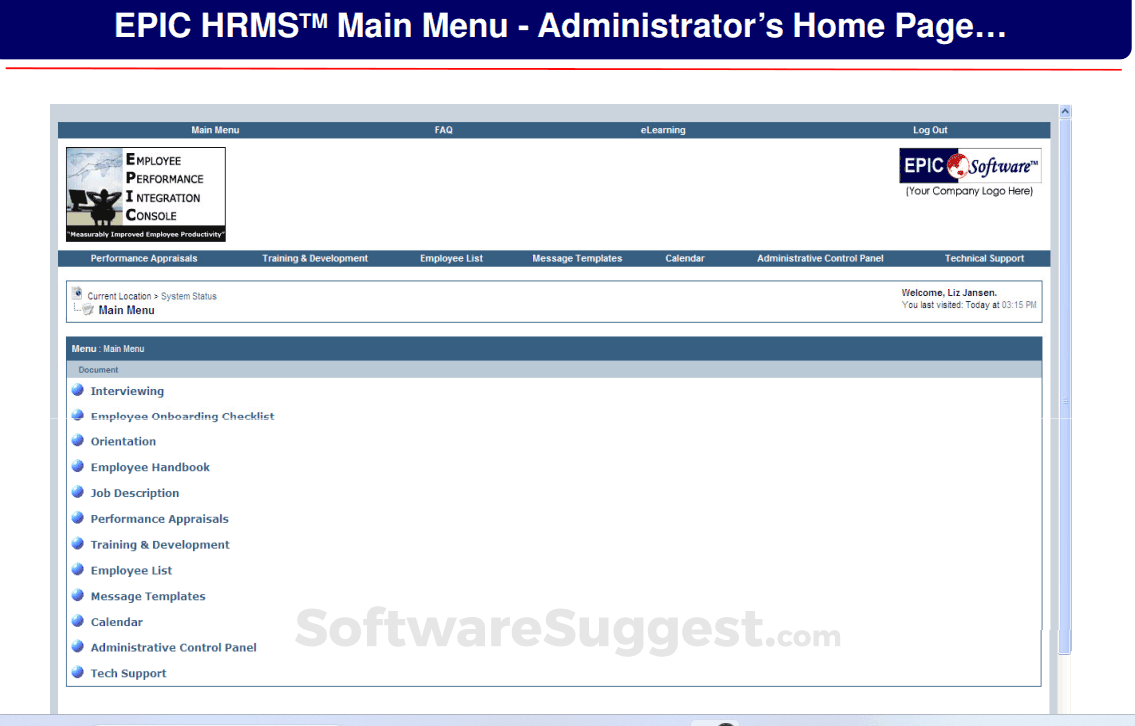This screenshot has height=726, width=1135.
Task: Click the folder icon beside Main Menu breadcrumb
Action: tap(88, 310)
